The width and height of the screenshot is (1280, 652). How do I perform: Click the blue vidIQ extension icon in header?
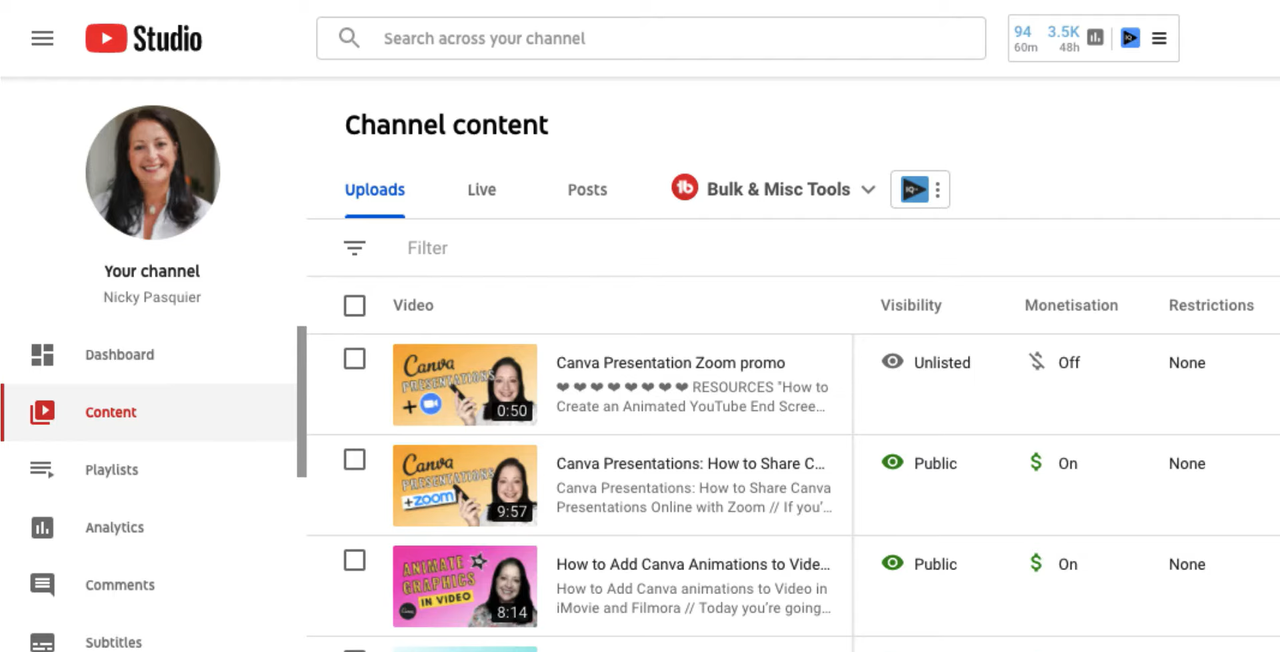pos(1130,38)
